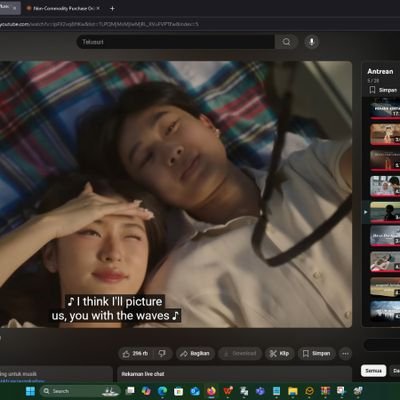Dislike the video with thumbs-down icon
The image size is (400, 400).
(x=163, y=354)
